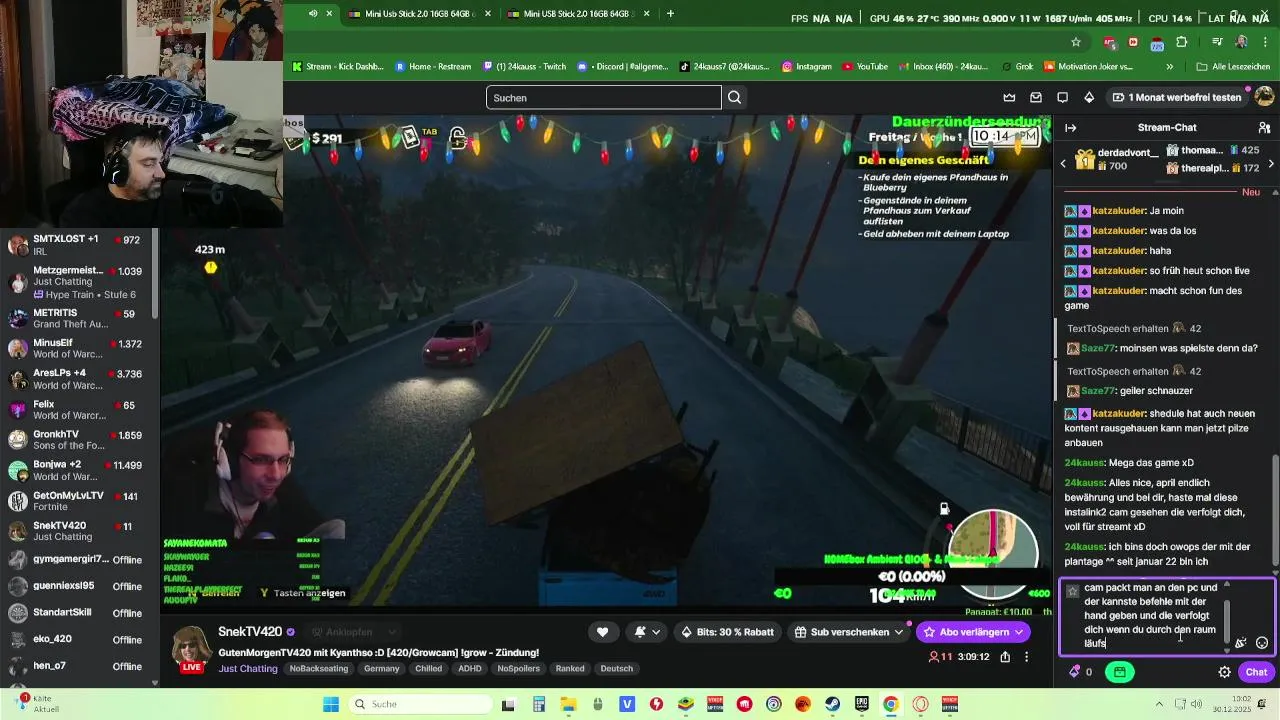Open MinusElf channel in sidebar

click(80, 349)
